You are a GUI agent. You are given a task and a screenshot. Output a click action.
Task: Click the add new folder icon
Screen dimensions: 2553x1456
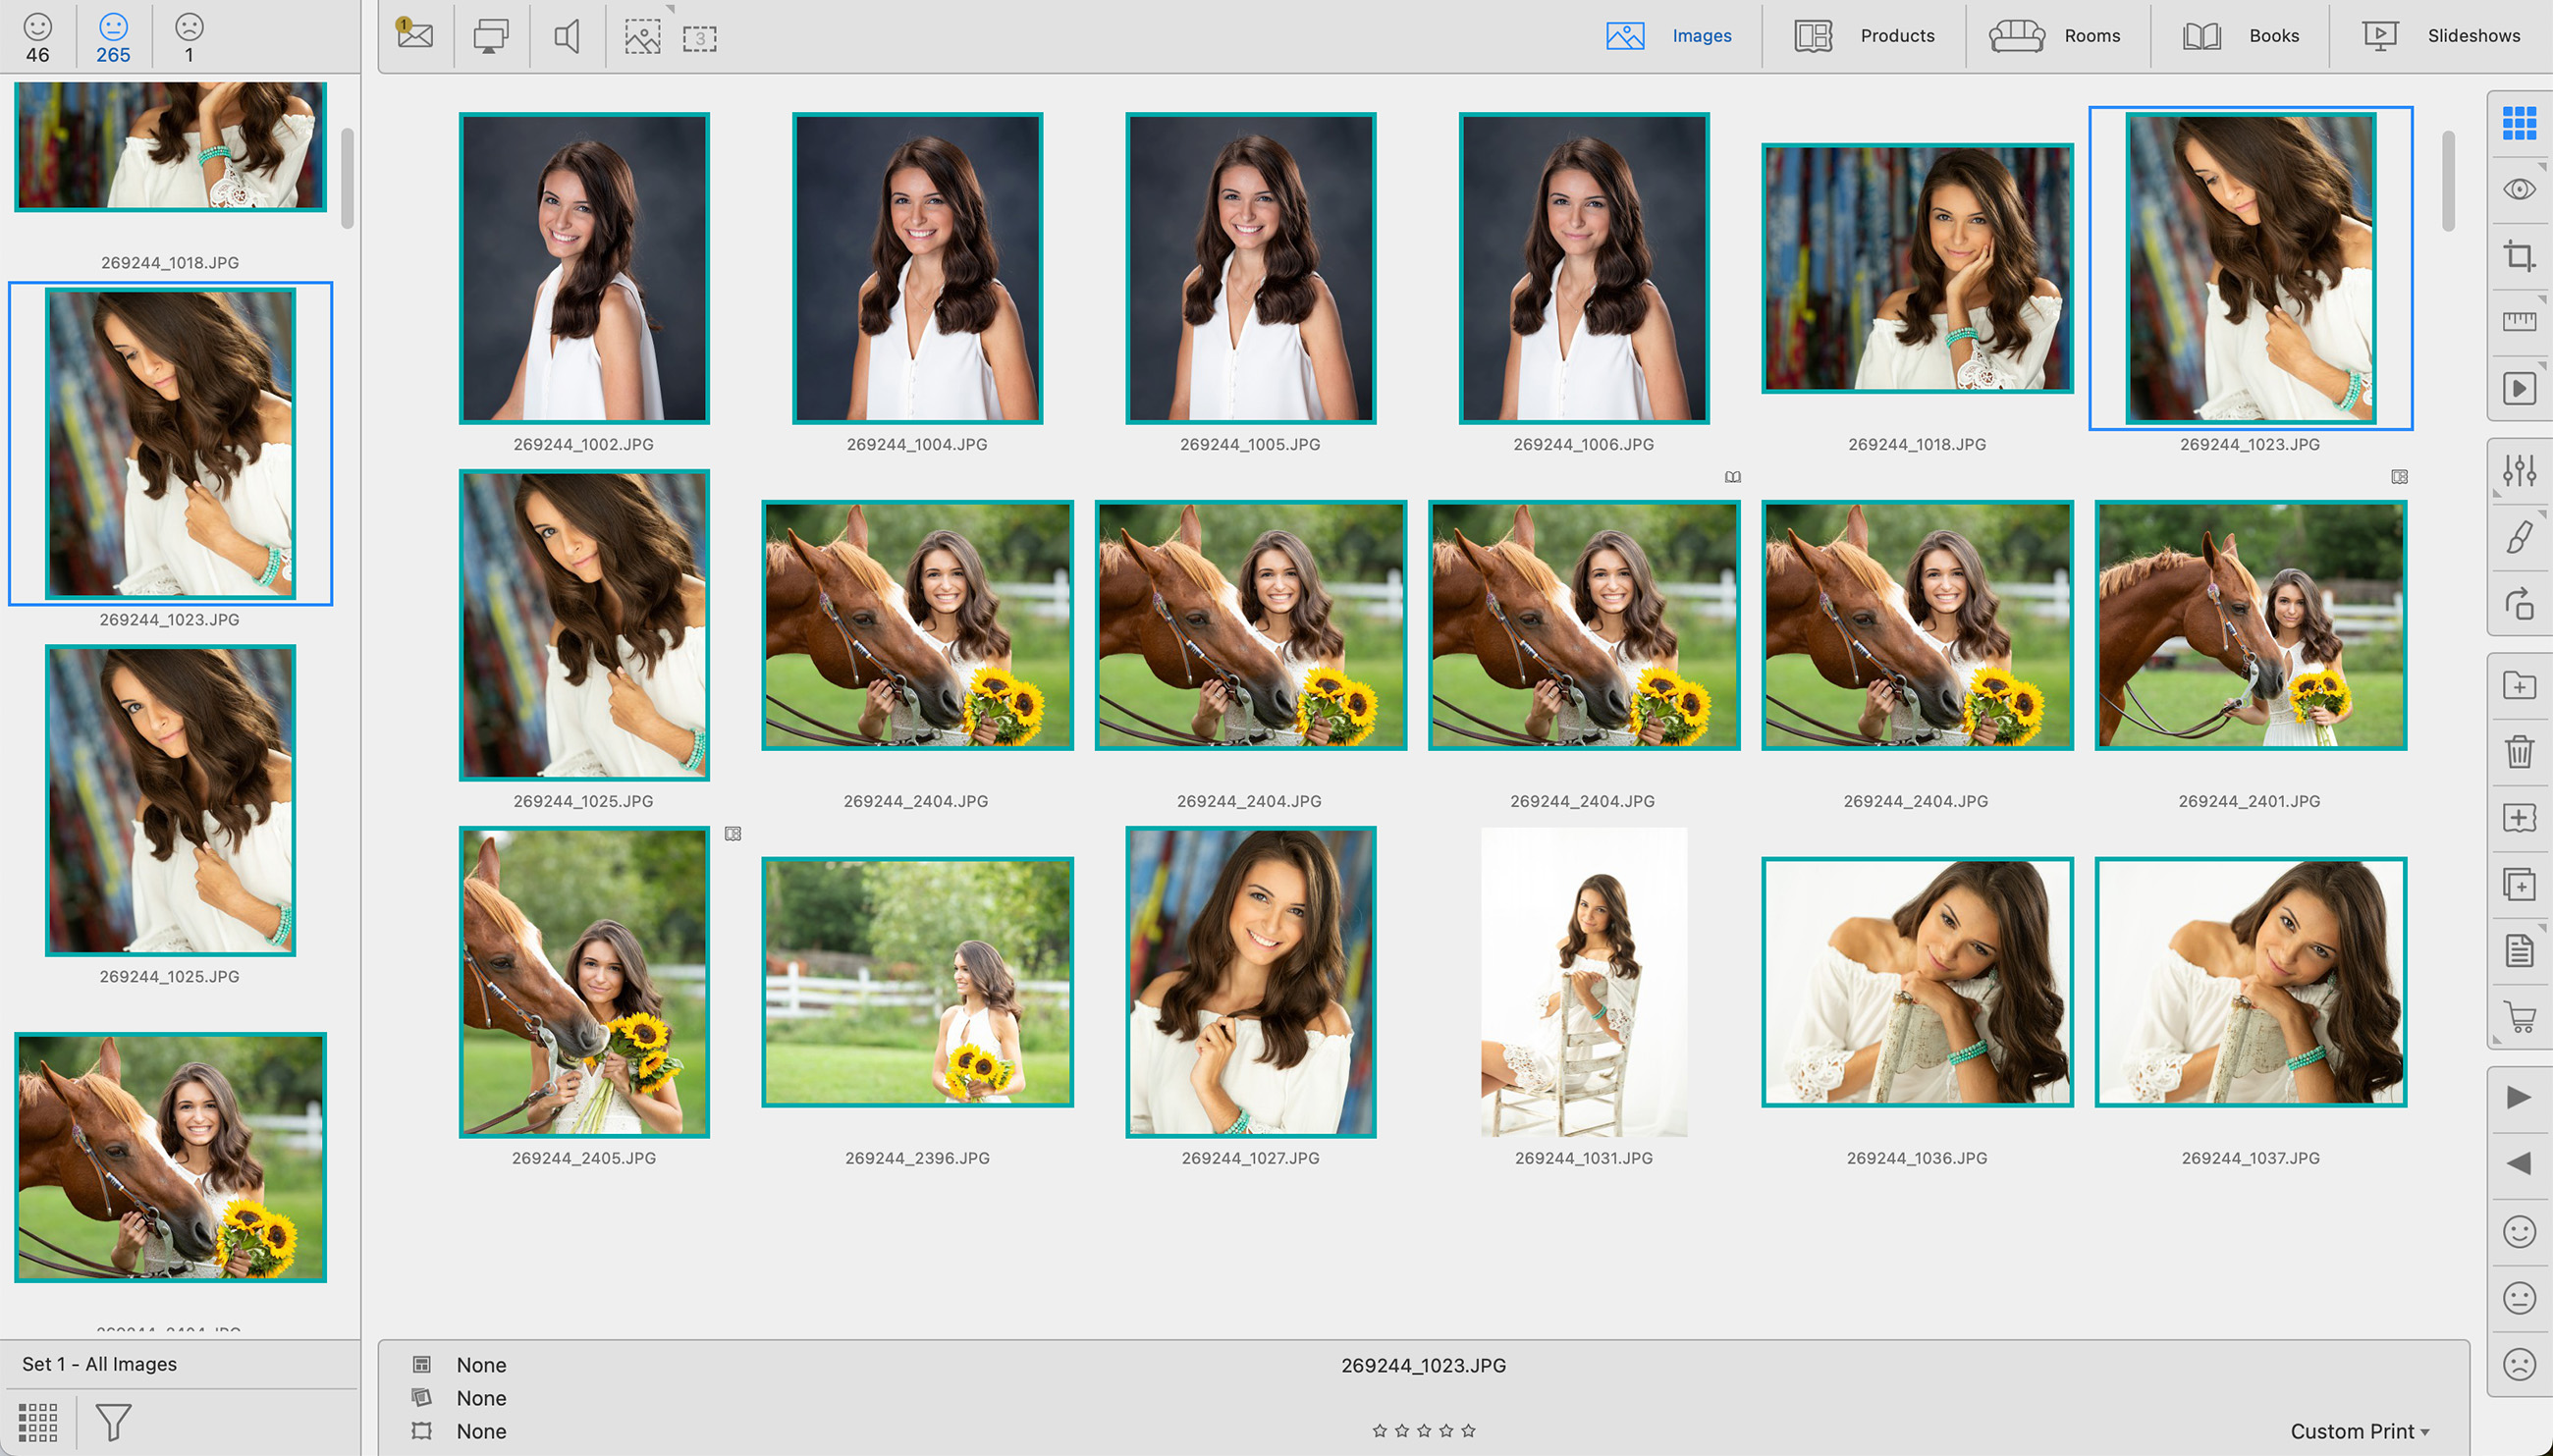[x=2519, y=686]
